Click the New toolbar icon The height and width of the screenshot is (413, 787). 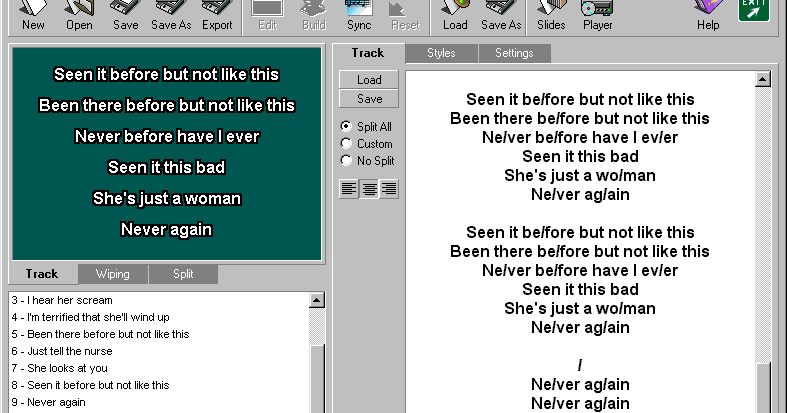(33, 15)
